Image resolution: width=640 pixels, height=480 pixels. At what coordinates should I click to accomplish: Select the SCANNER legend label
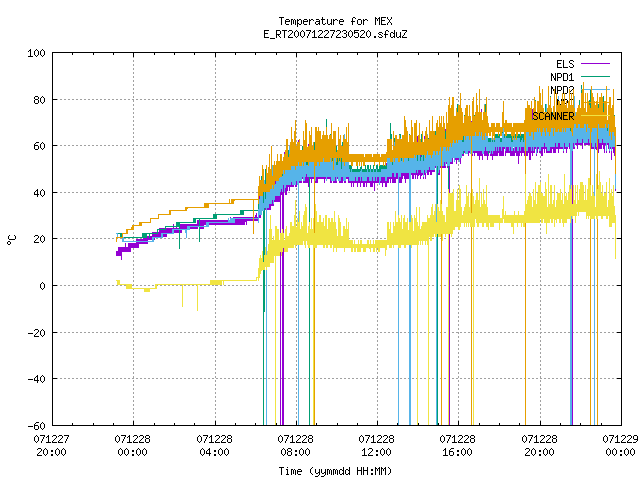pos(553,116)
